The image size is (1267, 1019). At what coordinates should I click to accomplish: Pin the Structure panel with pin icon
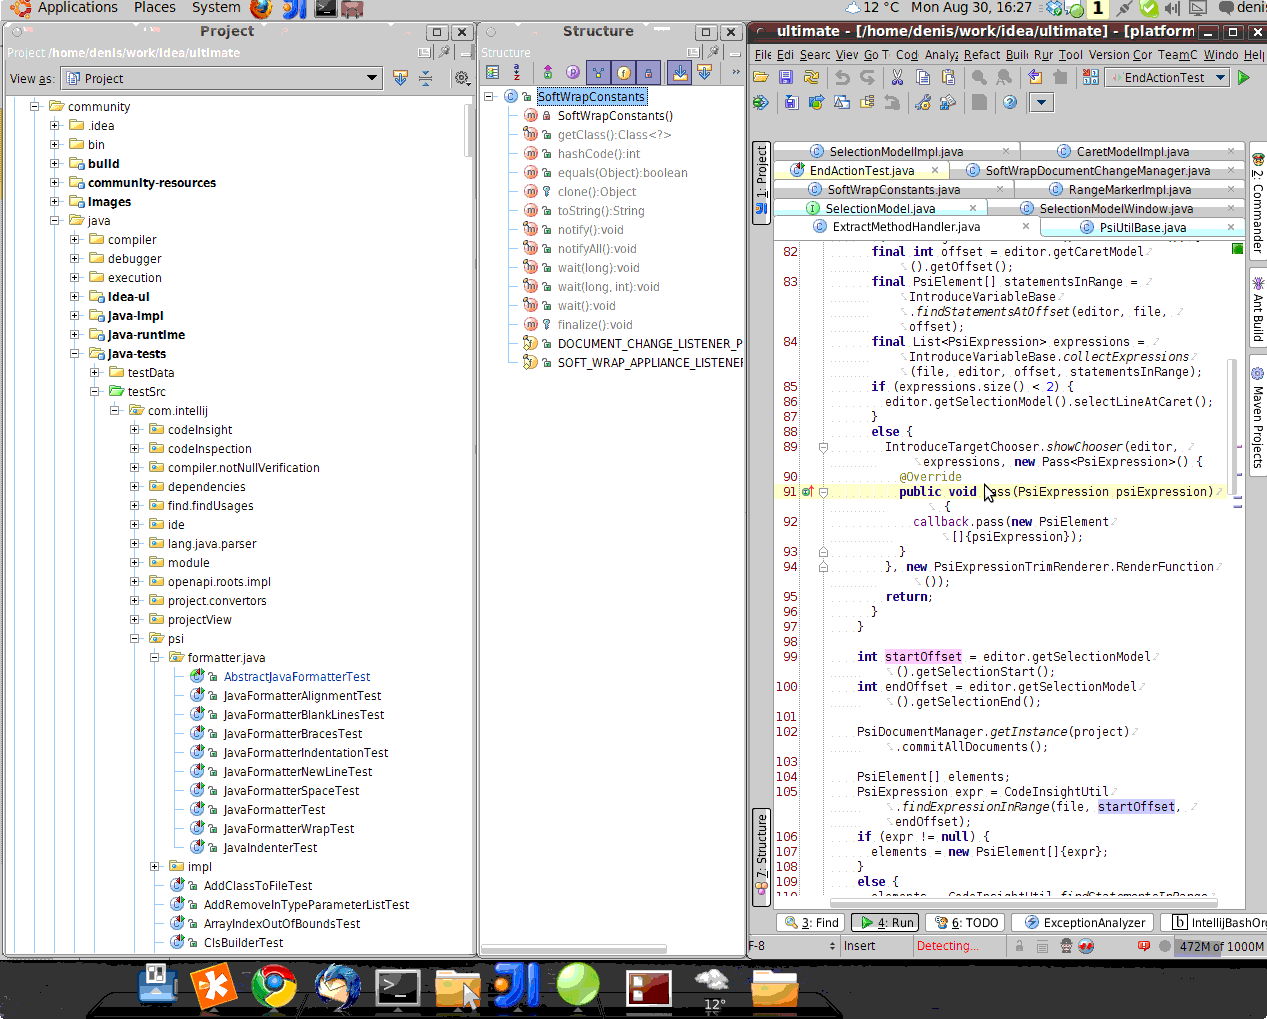pos(713,52)
